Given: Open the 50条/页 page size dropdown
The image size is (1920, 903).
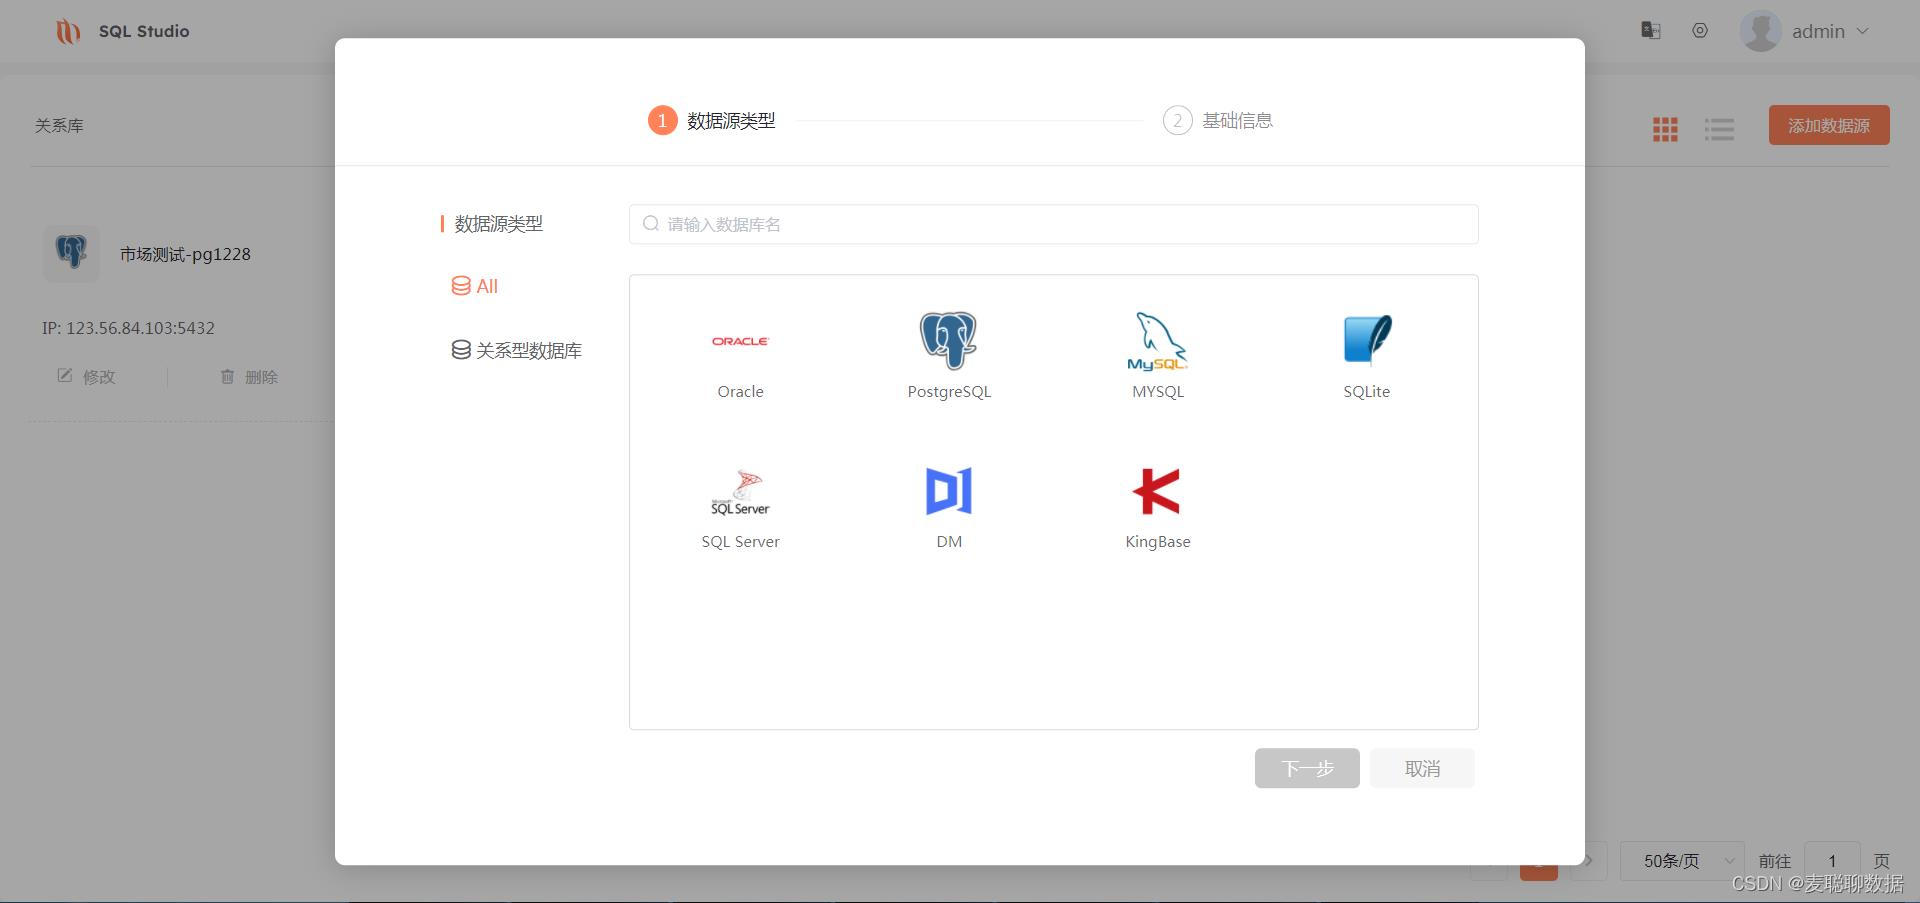Looking at the screenshot, I should coord(1682,861).
